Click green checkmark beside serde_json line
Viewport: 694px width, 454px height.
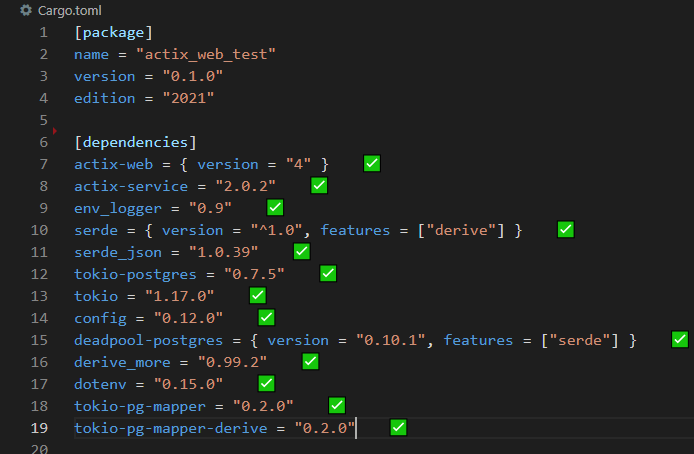tap(302, 251)
